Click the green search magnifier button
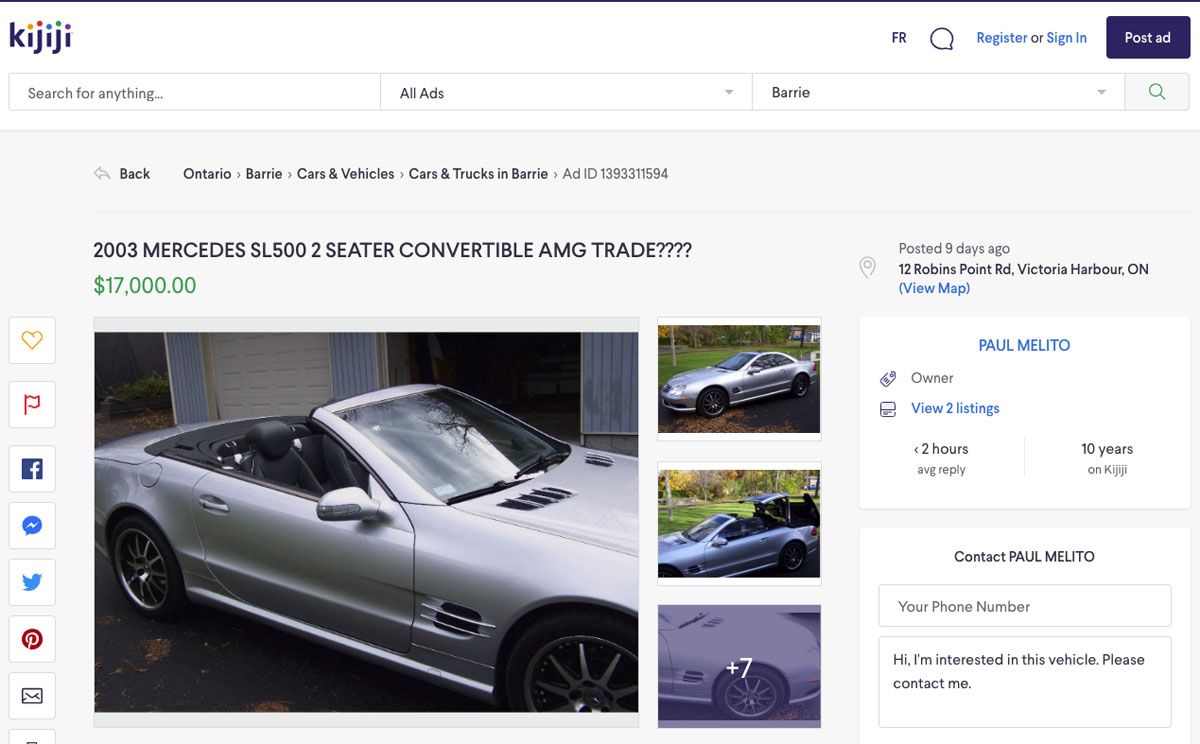Image resolution: width=1200 pixels, height=744 pixels. click(x=1157, y=91)
